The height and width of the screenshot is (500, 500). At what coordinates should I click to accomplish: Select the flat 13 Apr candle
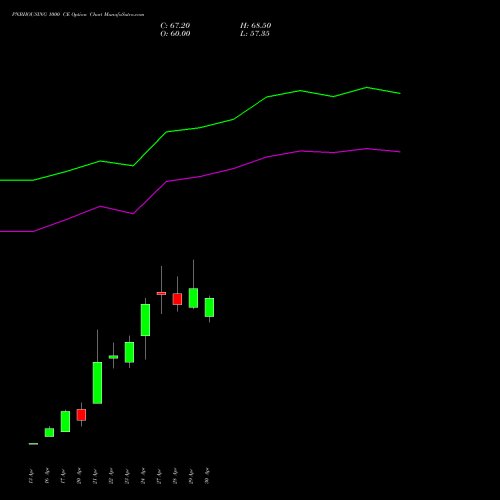33,444
